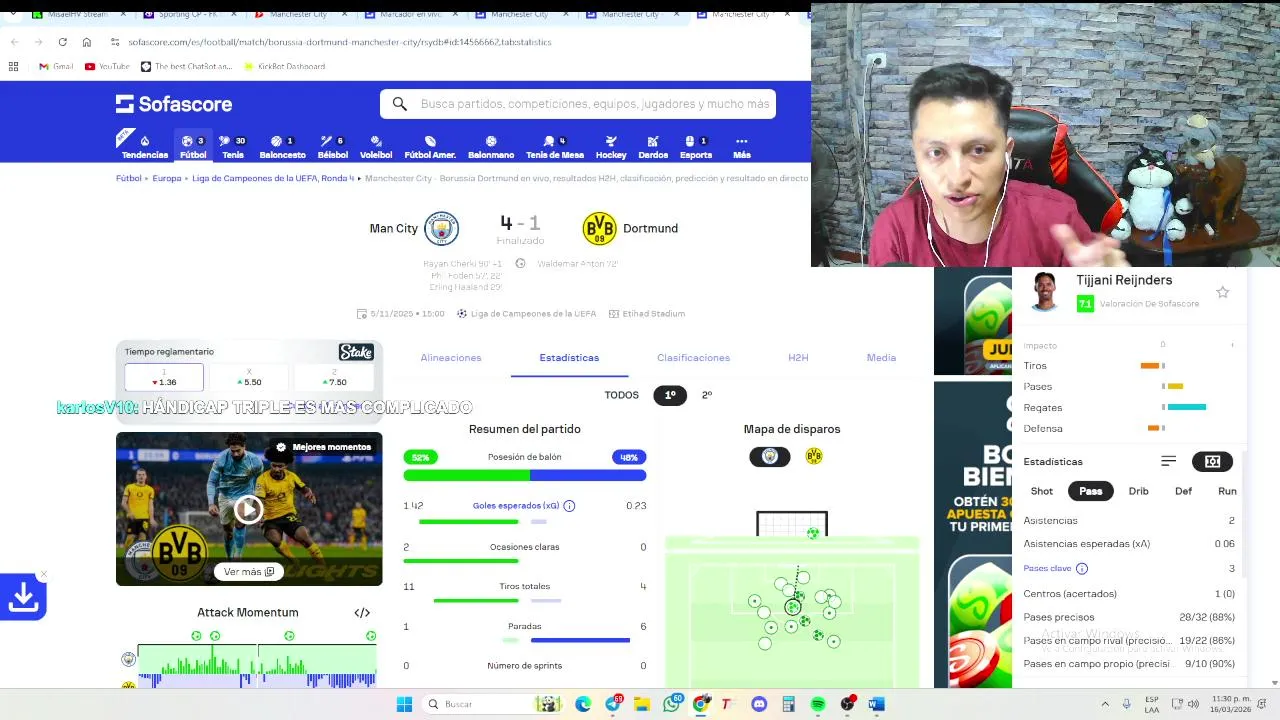Open the Windows Start menu
The image size is (1280, 720).
point(404,704)
